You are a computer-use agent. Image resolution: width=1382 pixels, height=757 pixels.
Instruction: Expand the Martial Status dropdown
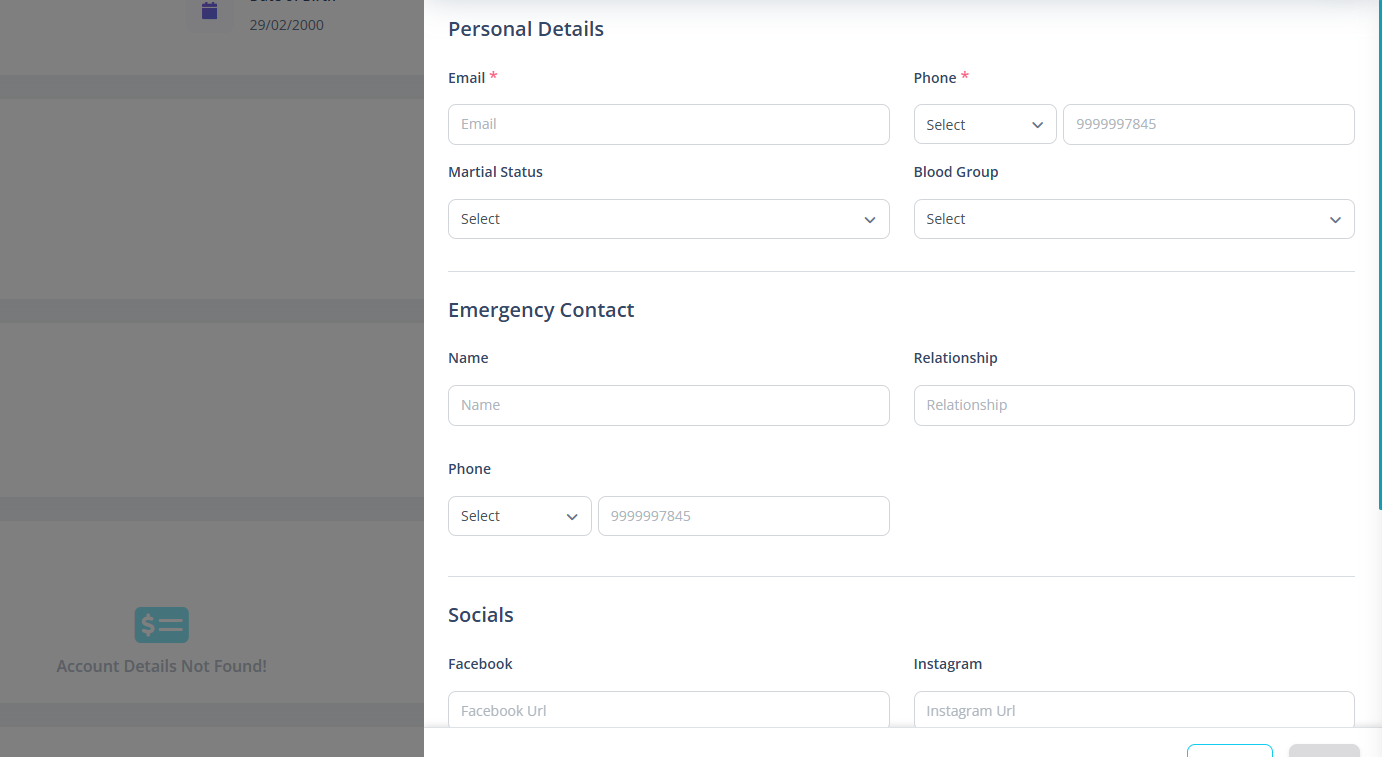669,219
